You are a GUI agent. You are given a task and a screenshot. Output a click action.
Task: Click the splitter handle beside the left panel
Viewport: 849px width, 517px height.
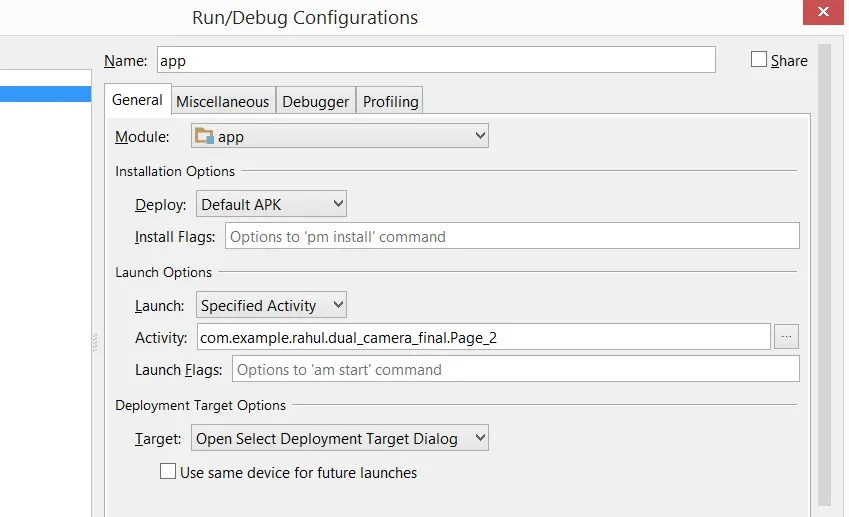click(95, 342)
